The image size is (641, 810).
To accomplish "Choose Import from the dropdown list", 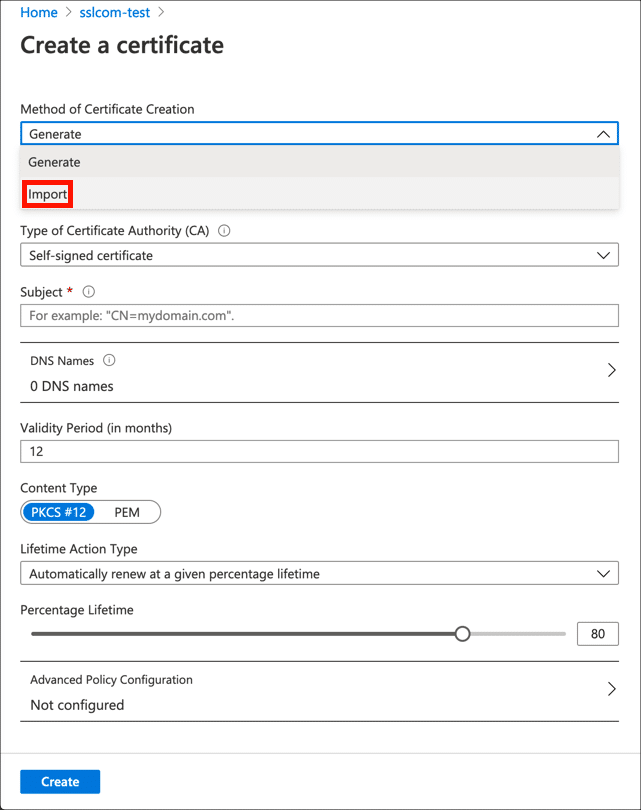I will (48, 194).
